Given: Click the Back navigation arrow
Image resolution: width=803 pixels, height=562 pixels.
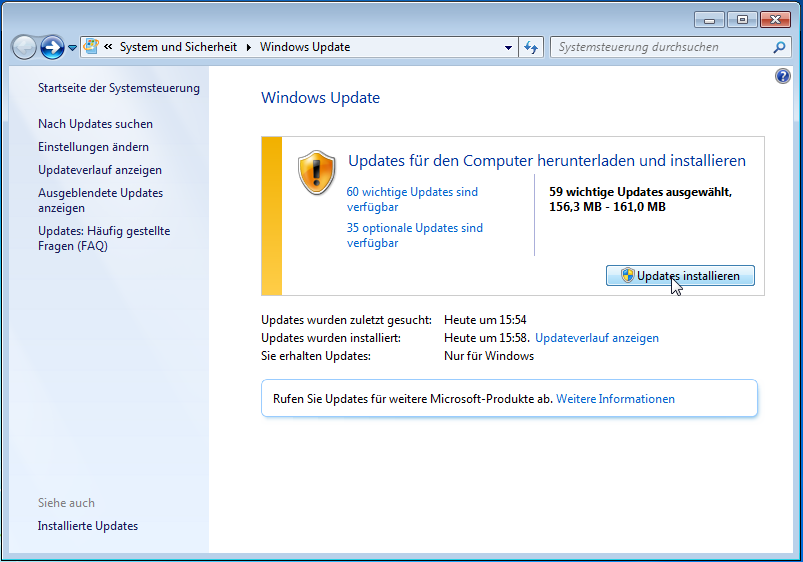Looking at the screenshot, I should click(24, 48).
